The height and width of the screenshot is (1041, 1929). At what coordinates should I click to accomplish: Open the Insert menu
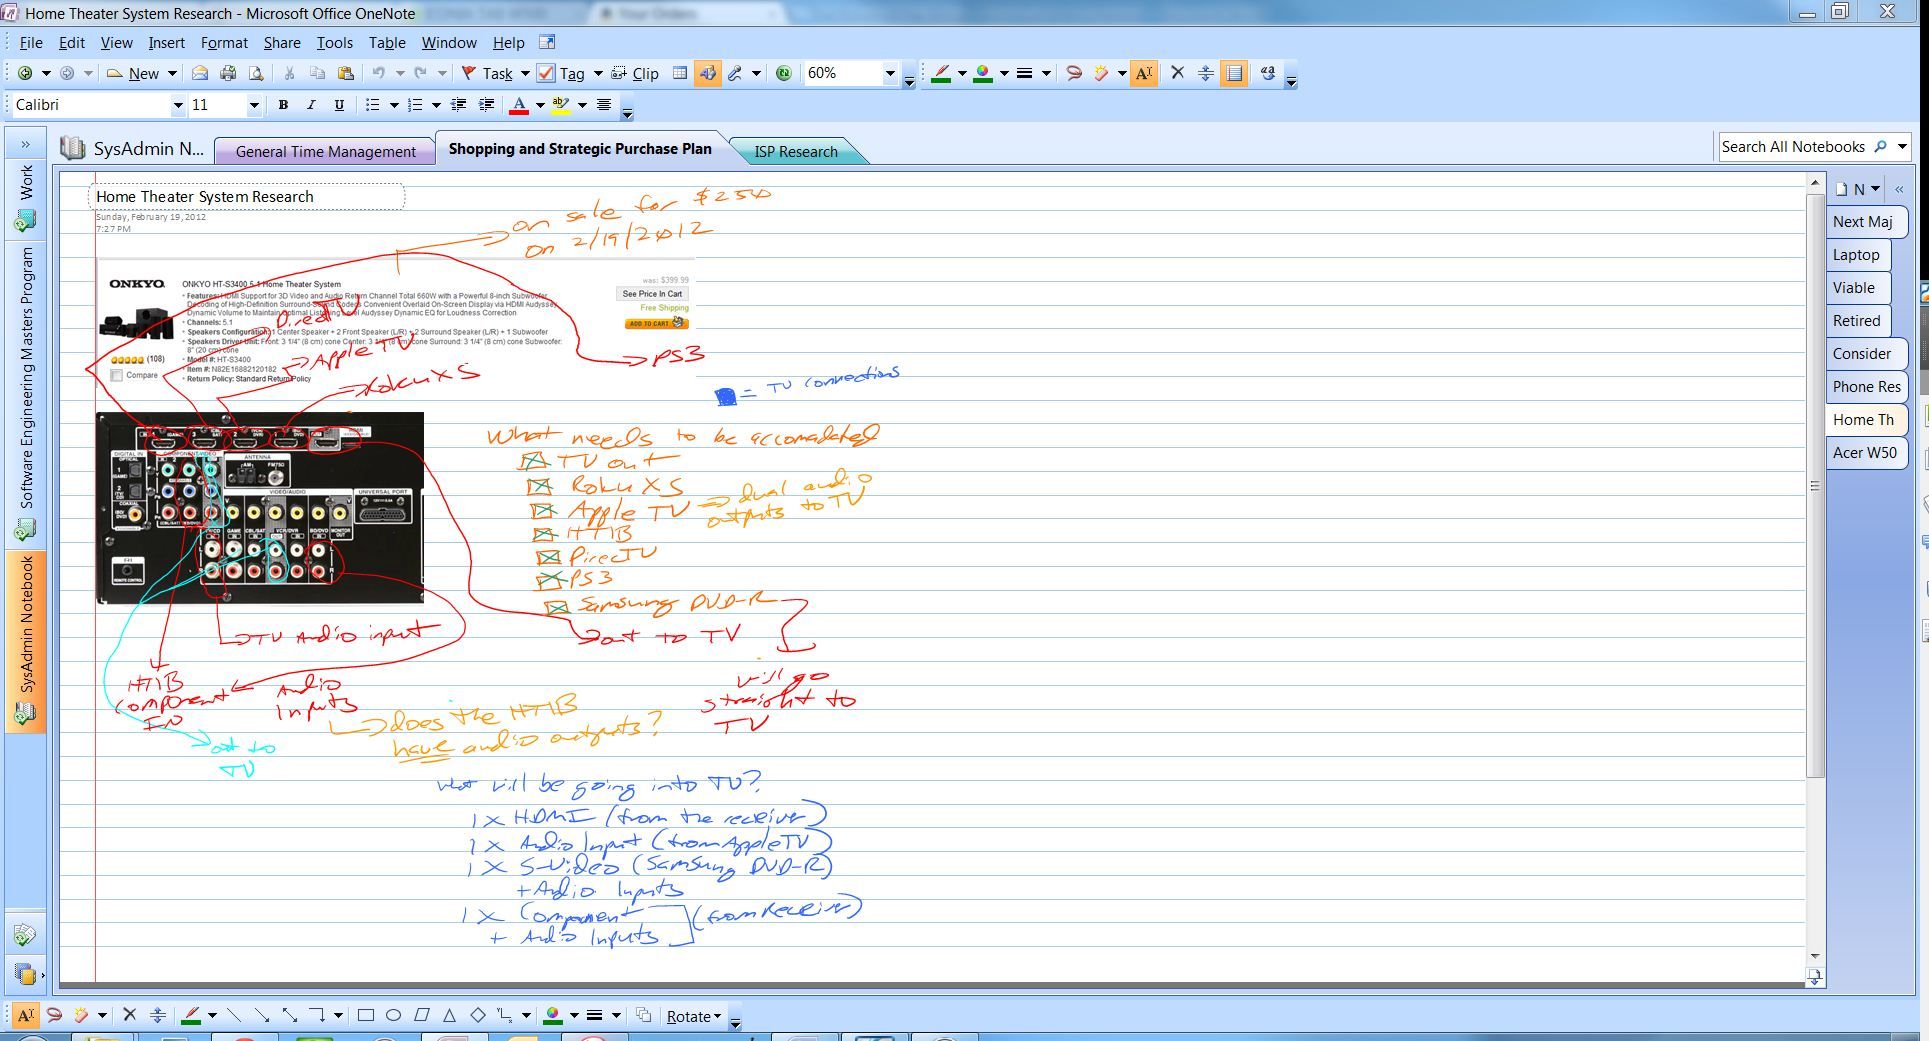click(x=166, y=42)
